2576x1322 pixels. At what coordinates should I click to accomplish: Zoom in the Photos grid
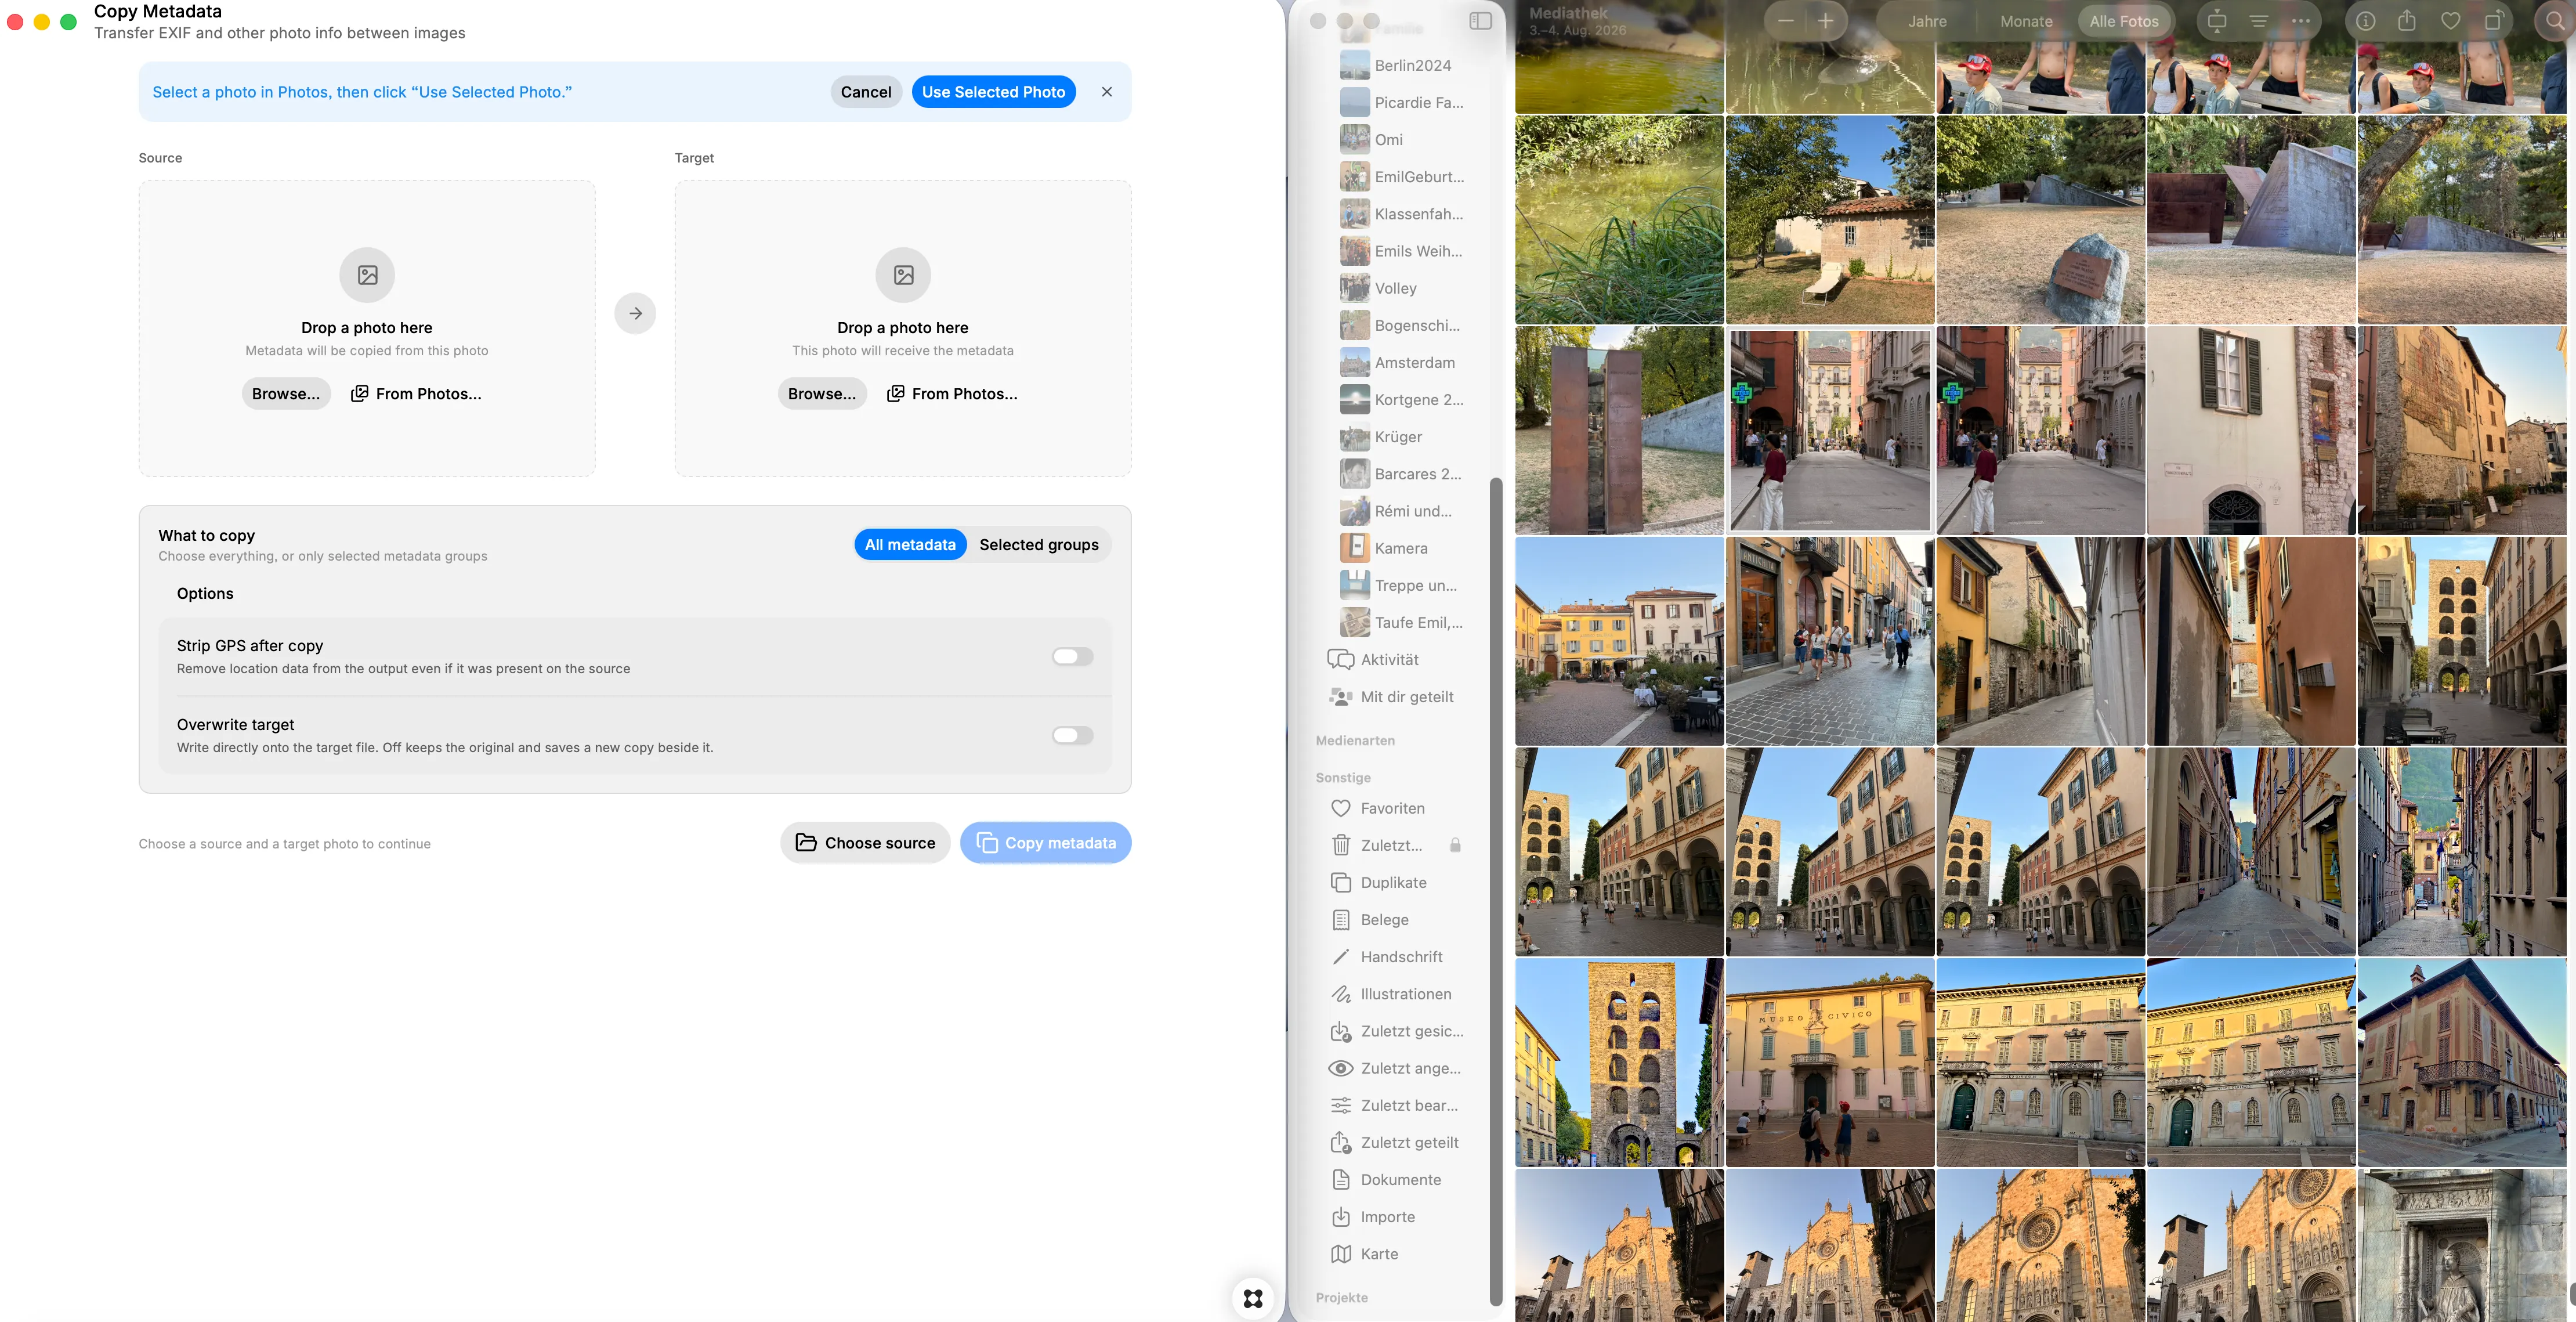(1825, 21)
